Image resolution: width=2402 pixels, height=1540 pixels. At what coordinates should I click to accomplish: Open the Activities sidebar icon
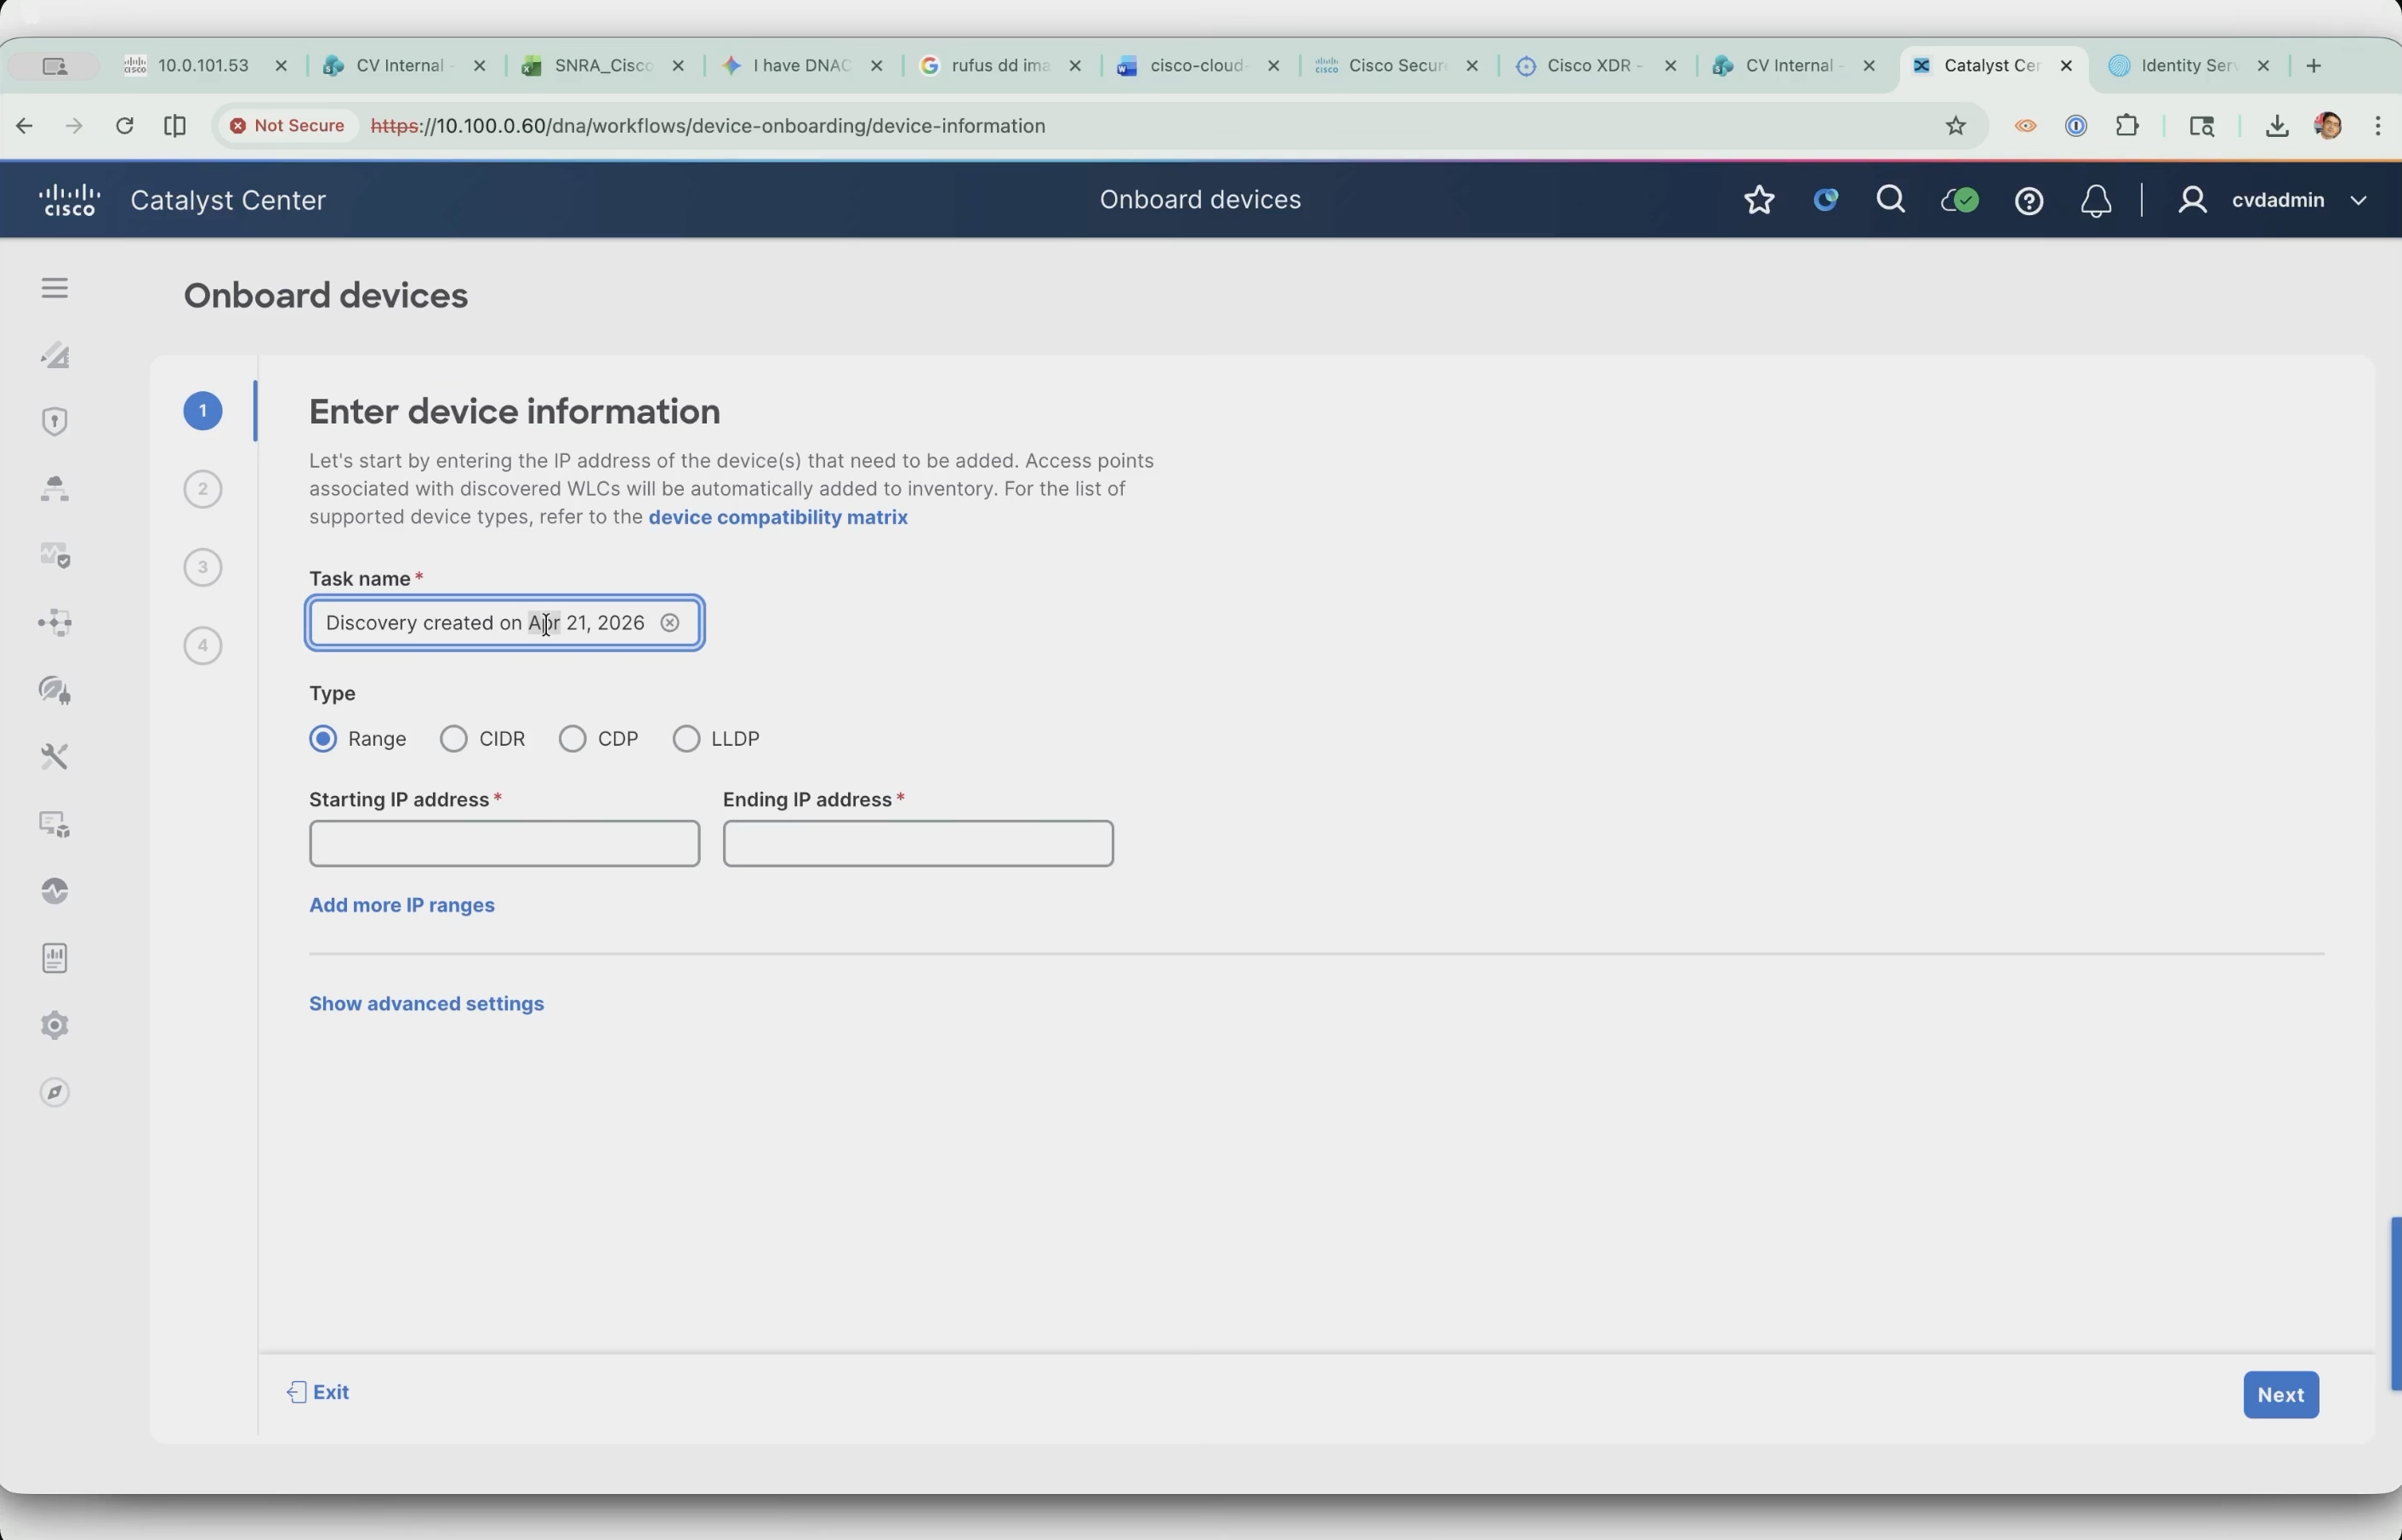(x=55, y=891)
